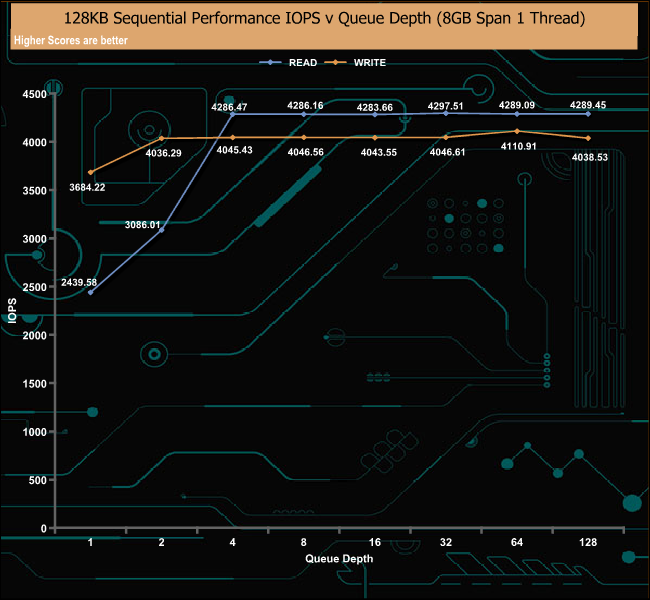This screenshot has height=600, width=650.
Task: Select WRITE data label 4110.91
Action: [x=519, y=146]
